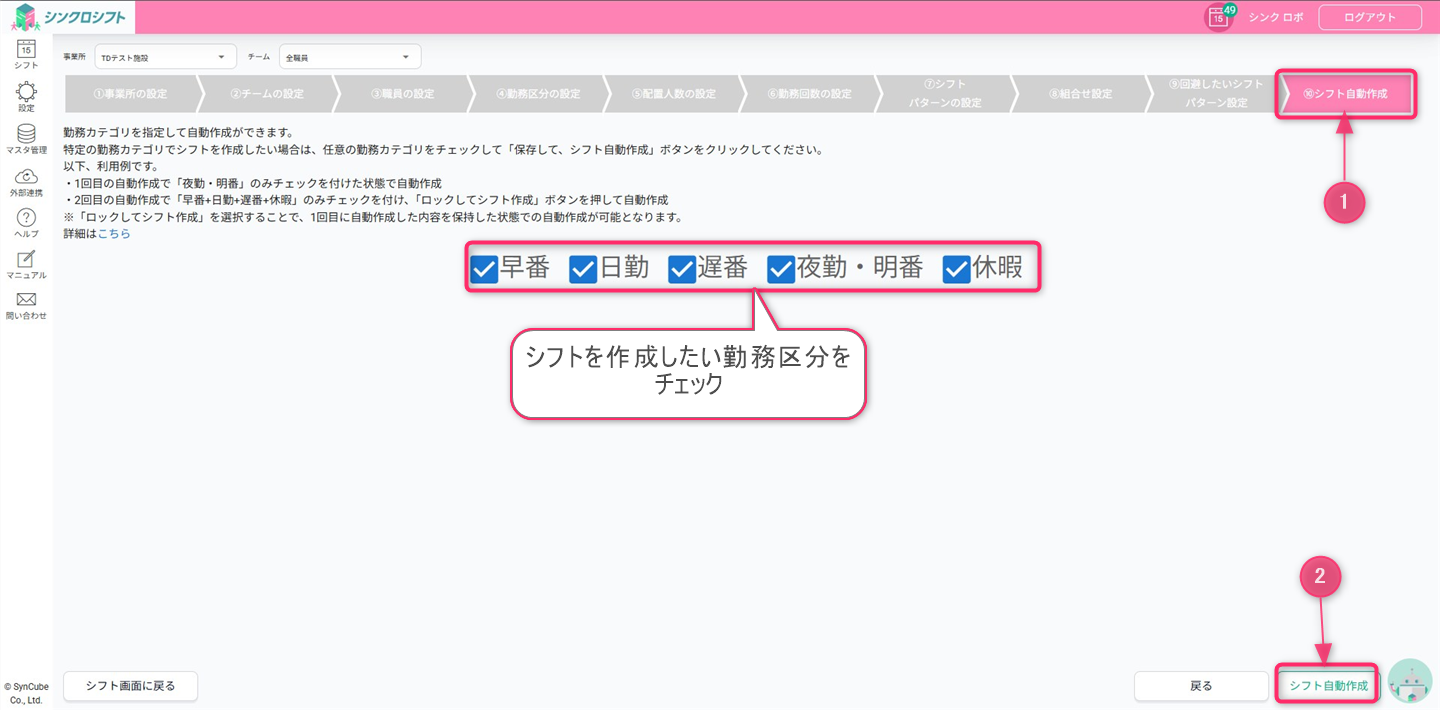Click the robot chat assistant icon
Screen dimensions: 1440x710
pyautogui.click(x=1410, y=683)
